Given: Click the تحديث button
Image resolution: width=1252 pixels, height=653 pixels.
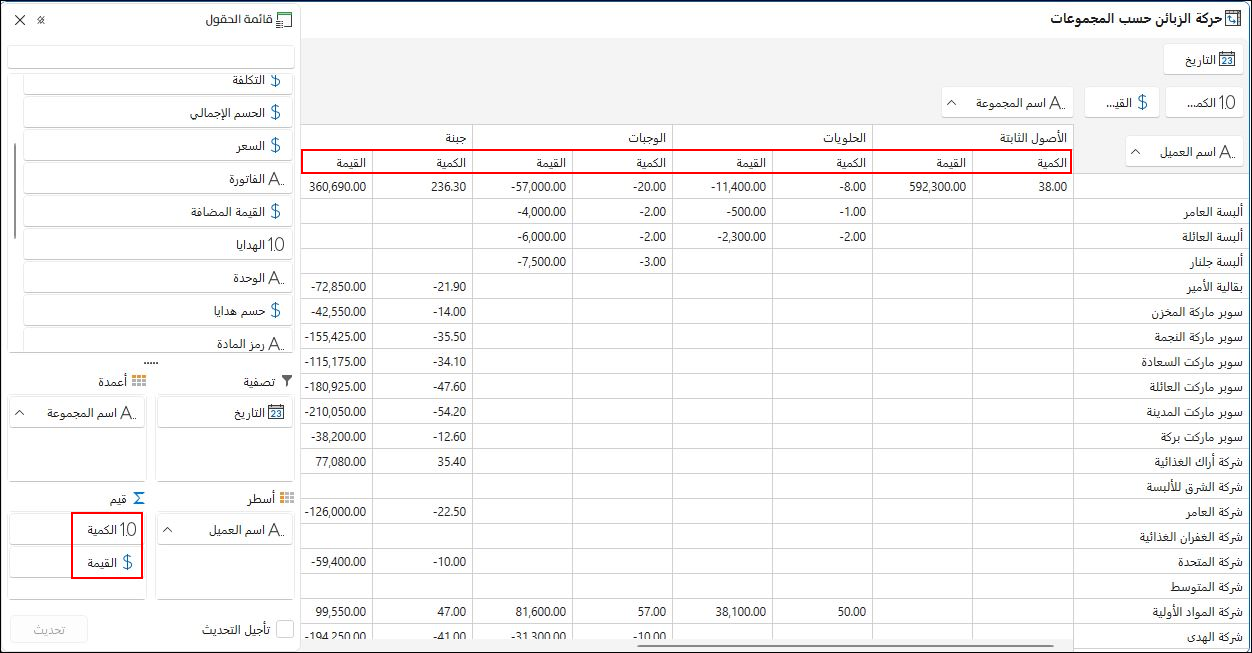Looking at the screenshot, I should click(x=49, y=629).
